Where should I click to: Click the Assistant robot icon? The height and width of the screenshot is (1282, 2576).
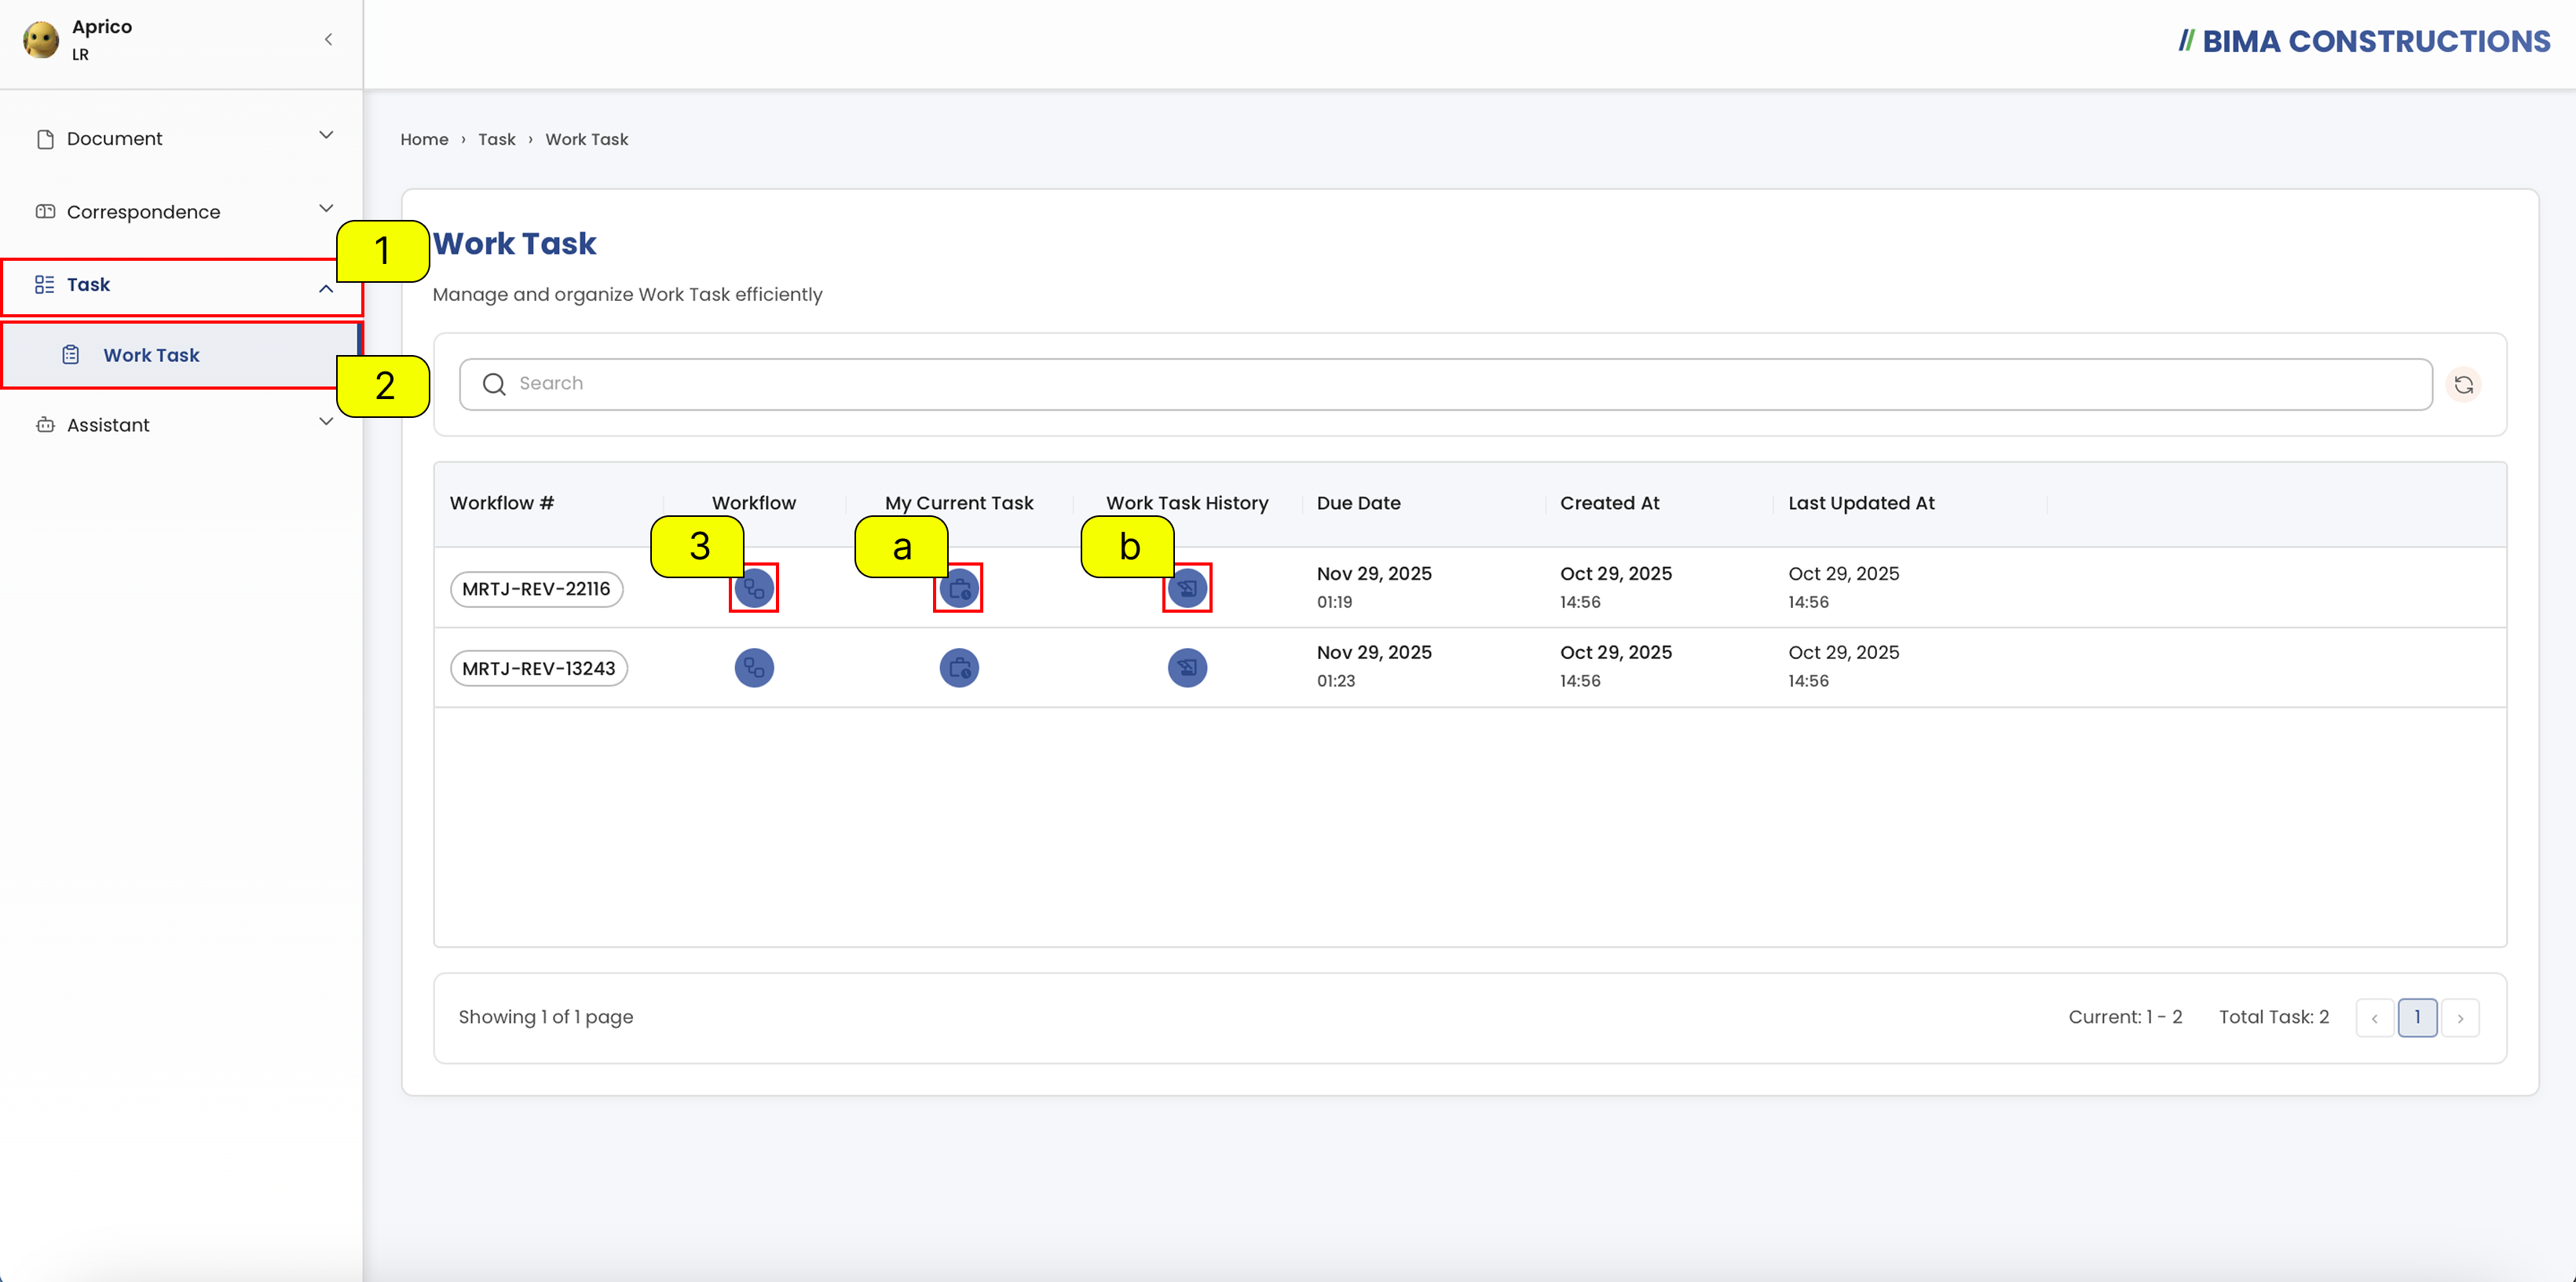pos(45,425)
